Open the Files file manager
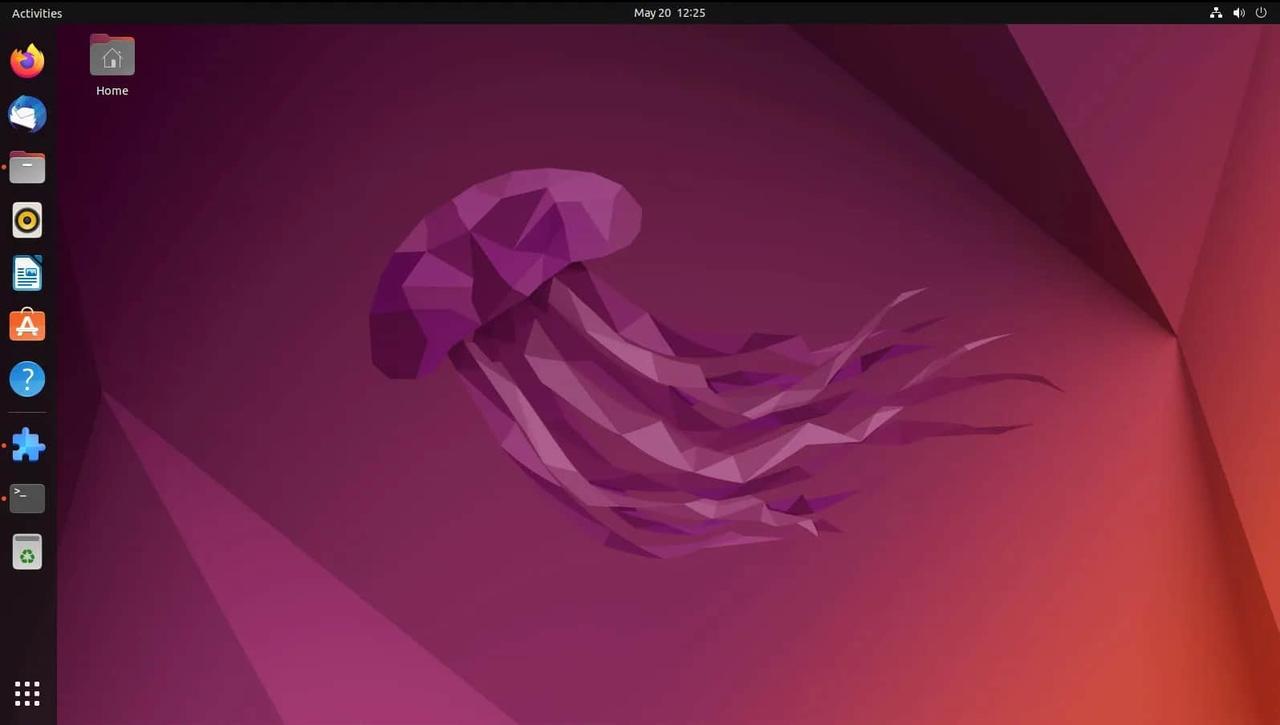The height and width of the screenshot is (725, 1280). click(x=27, y=167)
